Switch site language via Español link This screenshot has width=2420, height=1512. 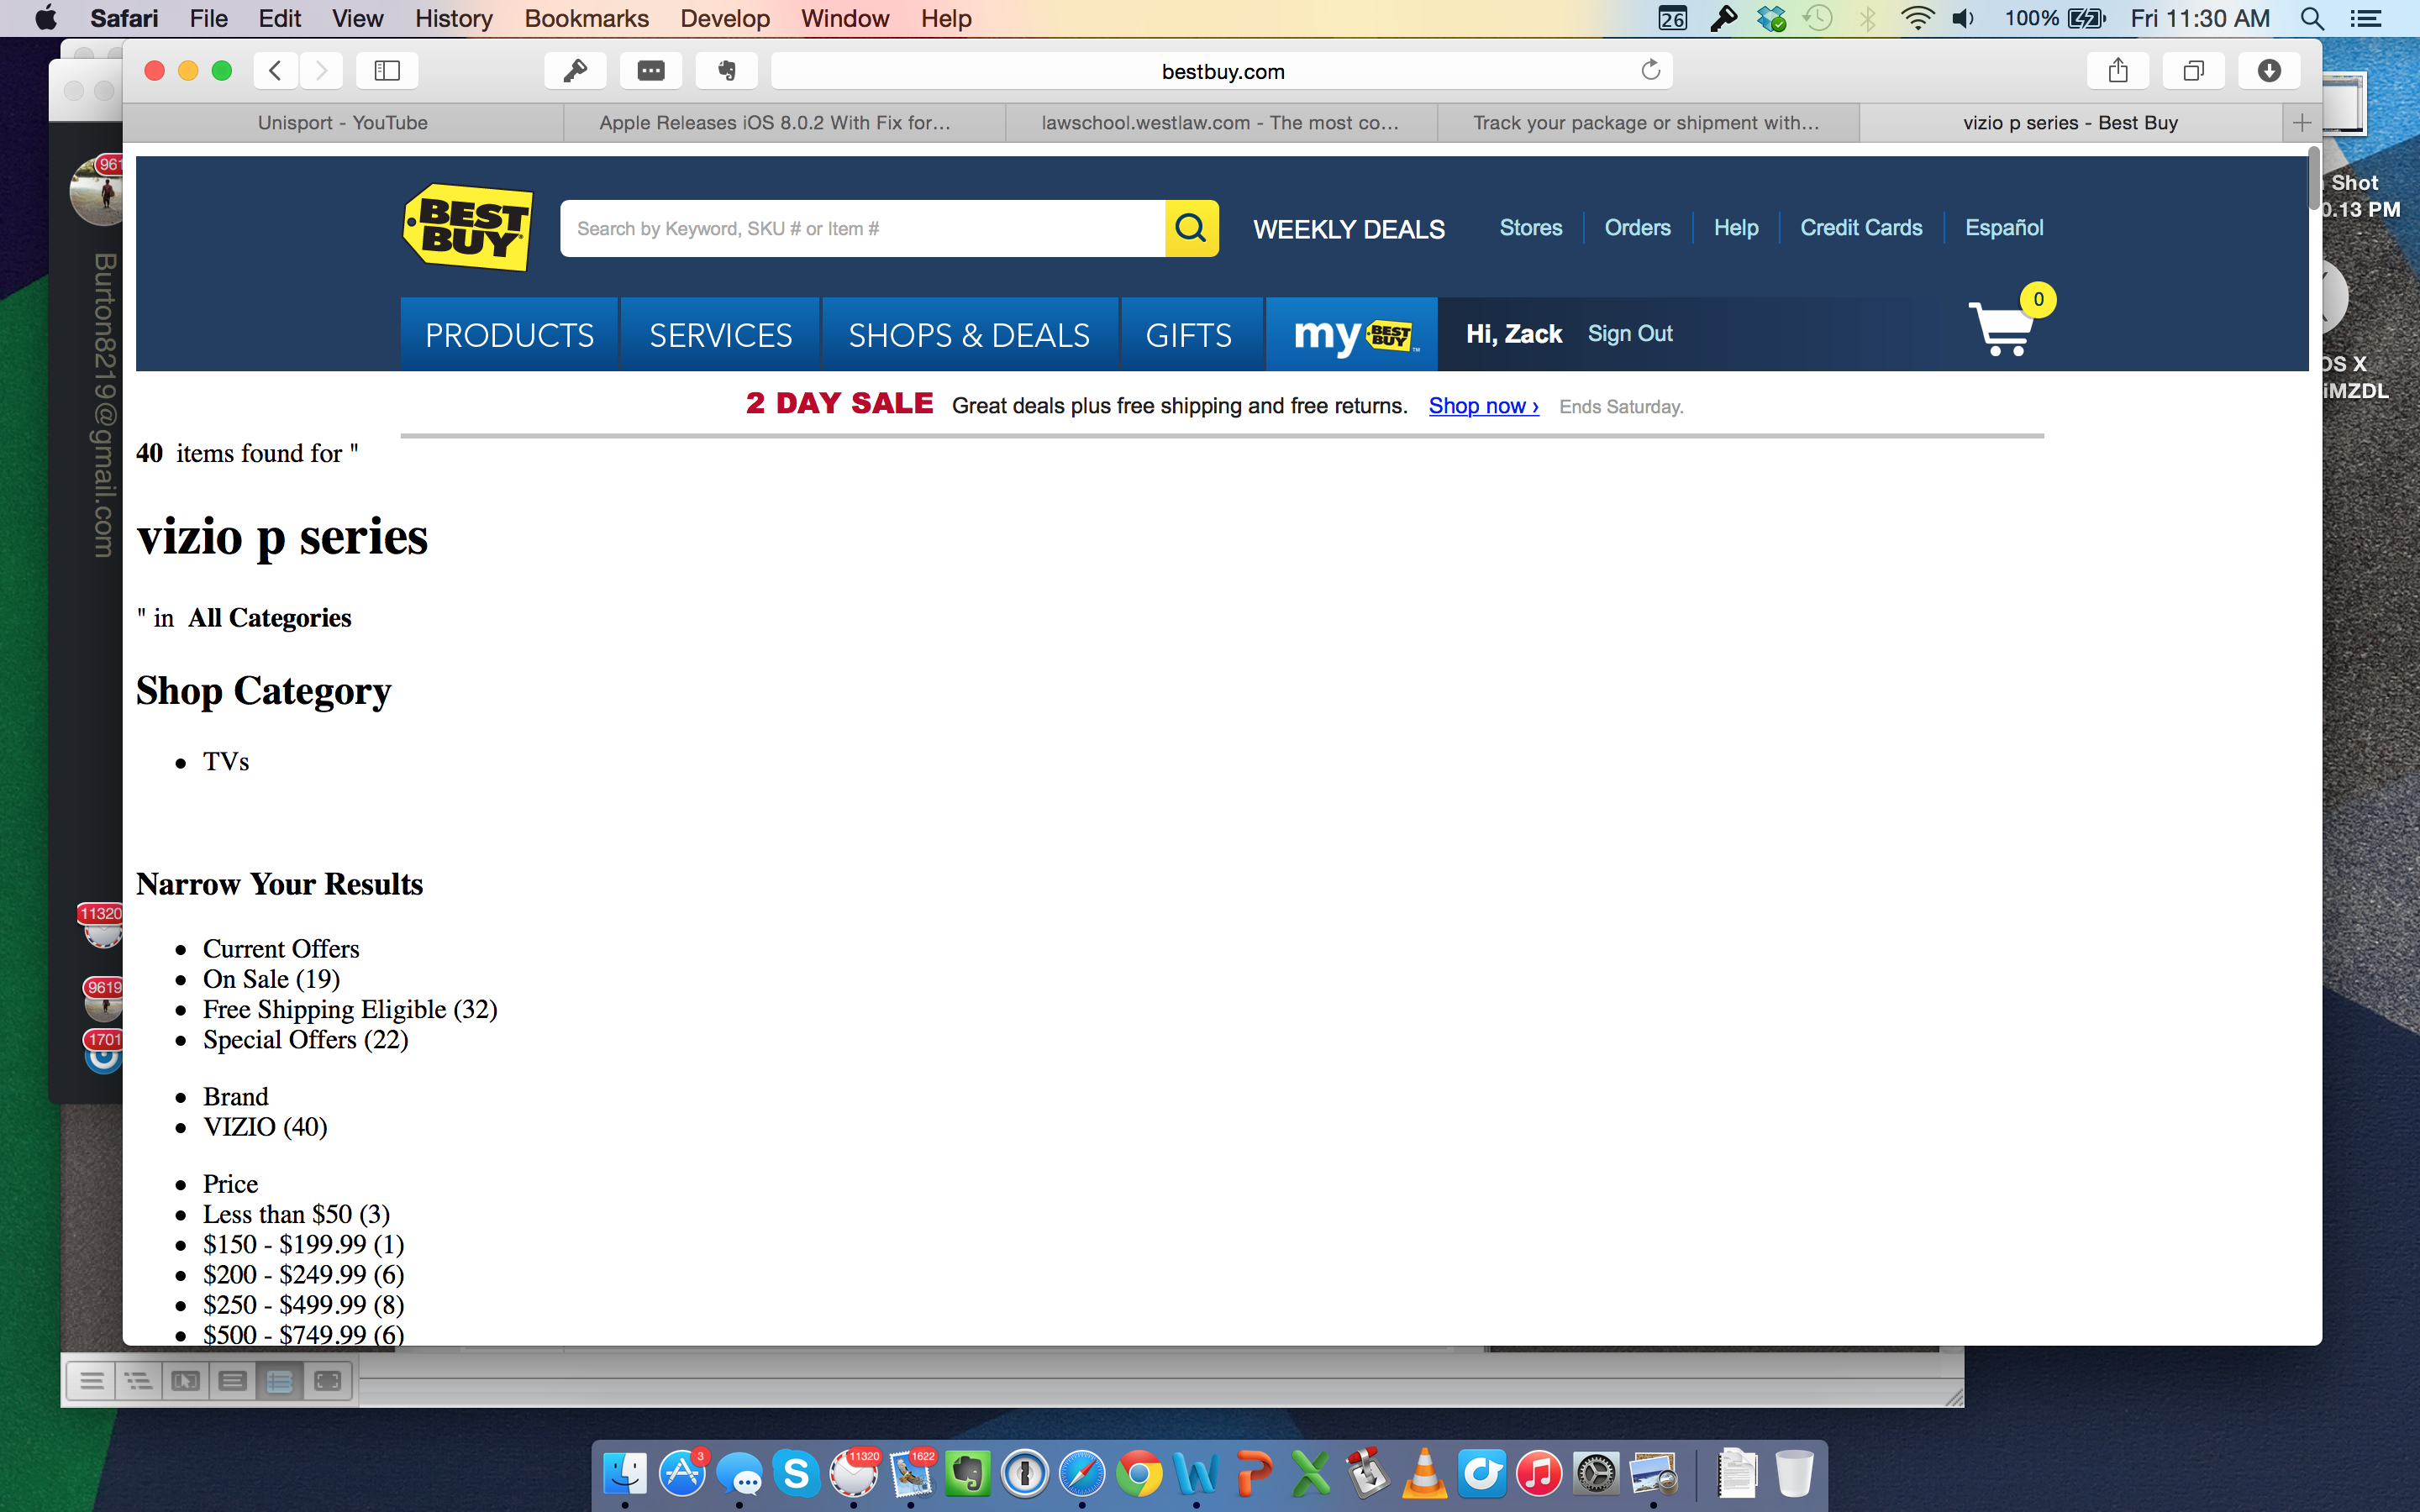2004,228
